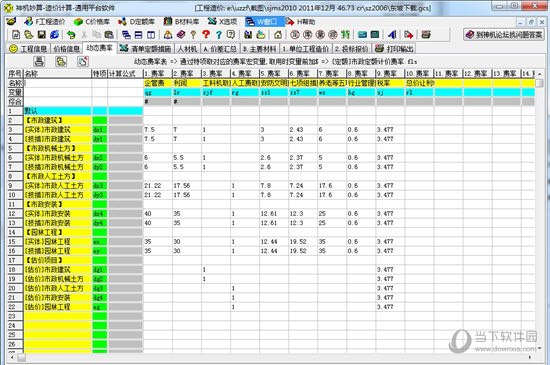Select the 默认 cell in row 1
Image resolution: width=550 pixels, height=365 pixels.
58,111
